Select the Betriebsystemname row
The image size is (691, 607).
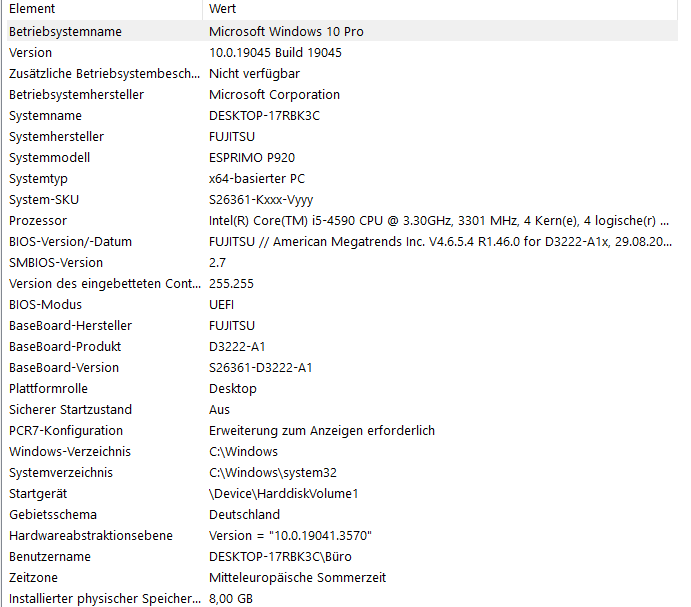342,31
